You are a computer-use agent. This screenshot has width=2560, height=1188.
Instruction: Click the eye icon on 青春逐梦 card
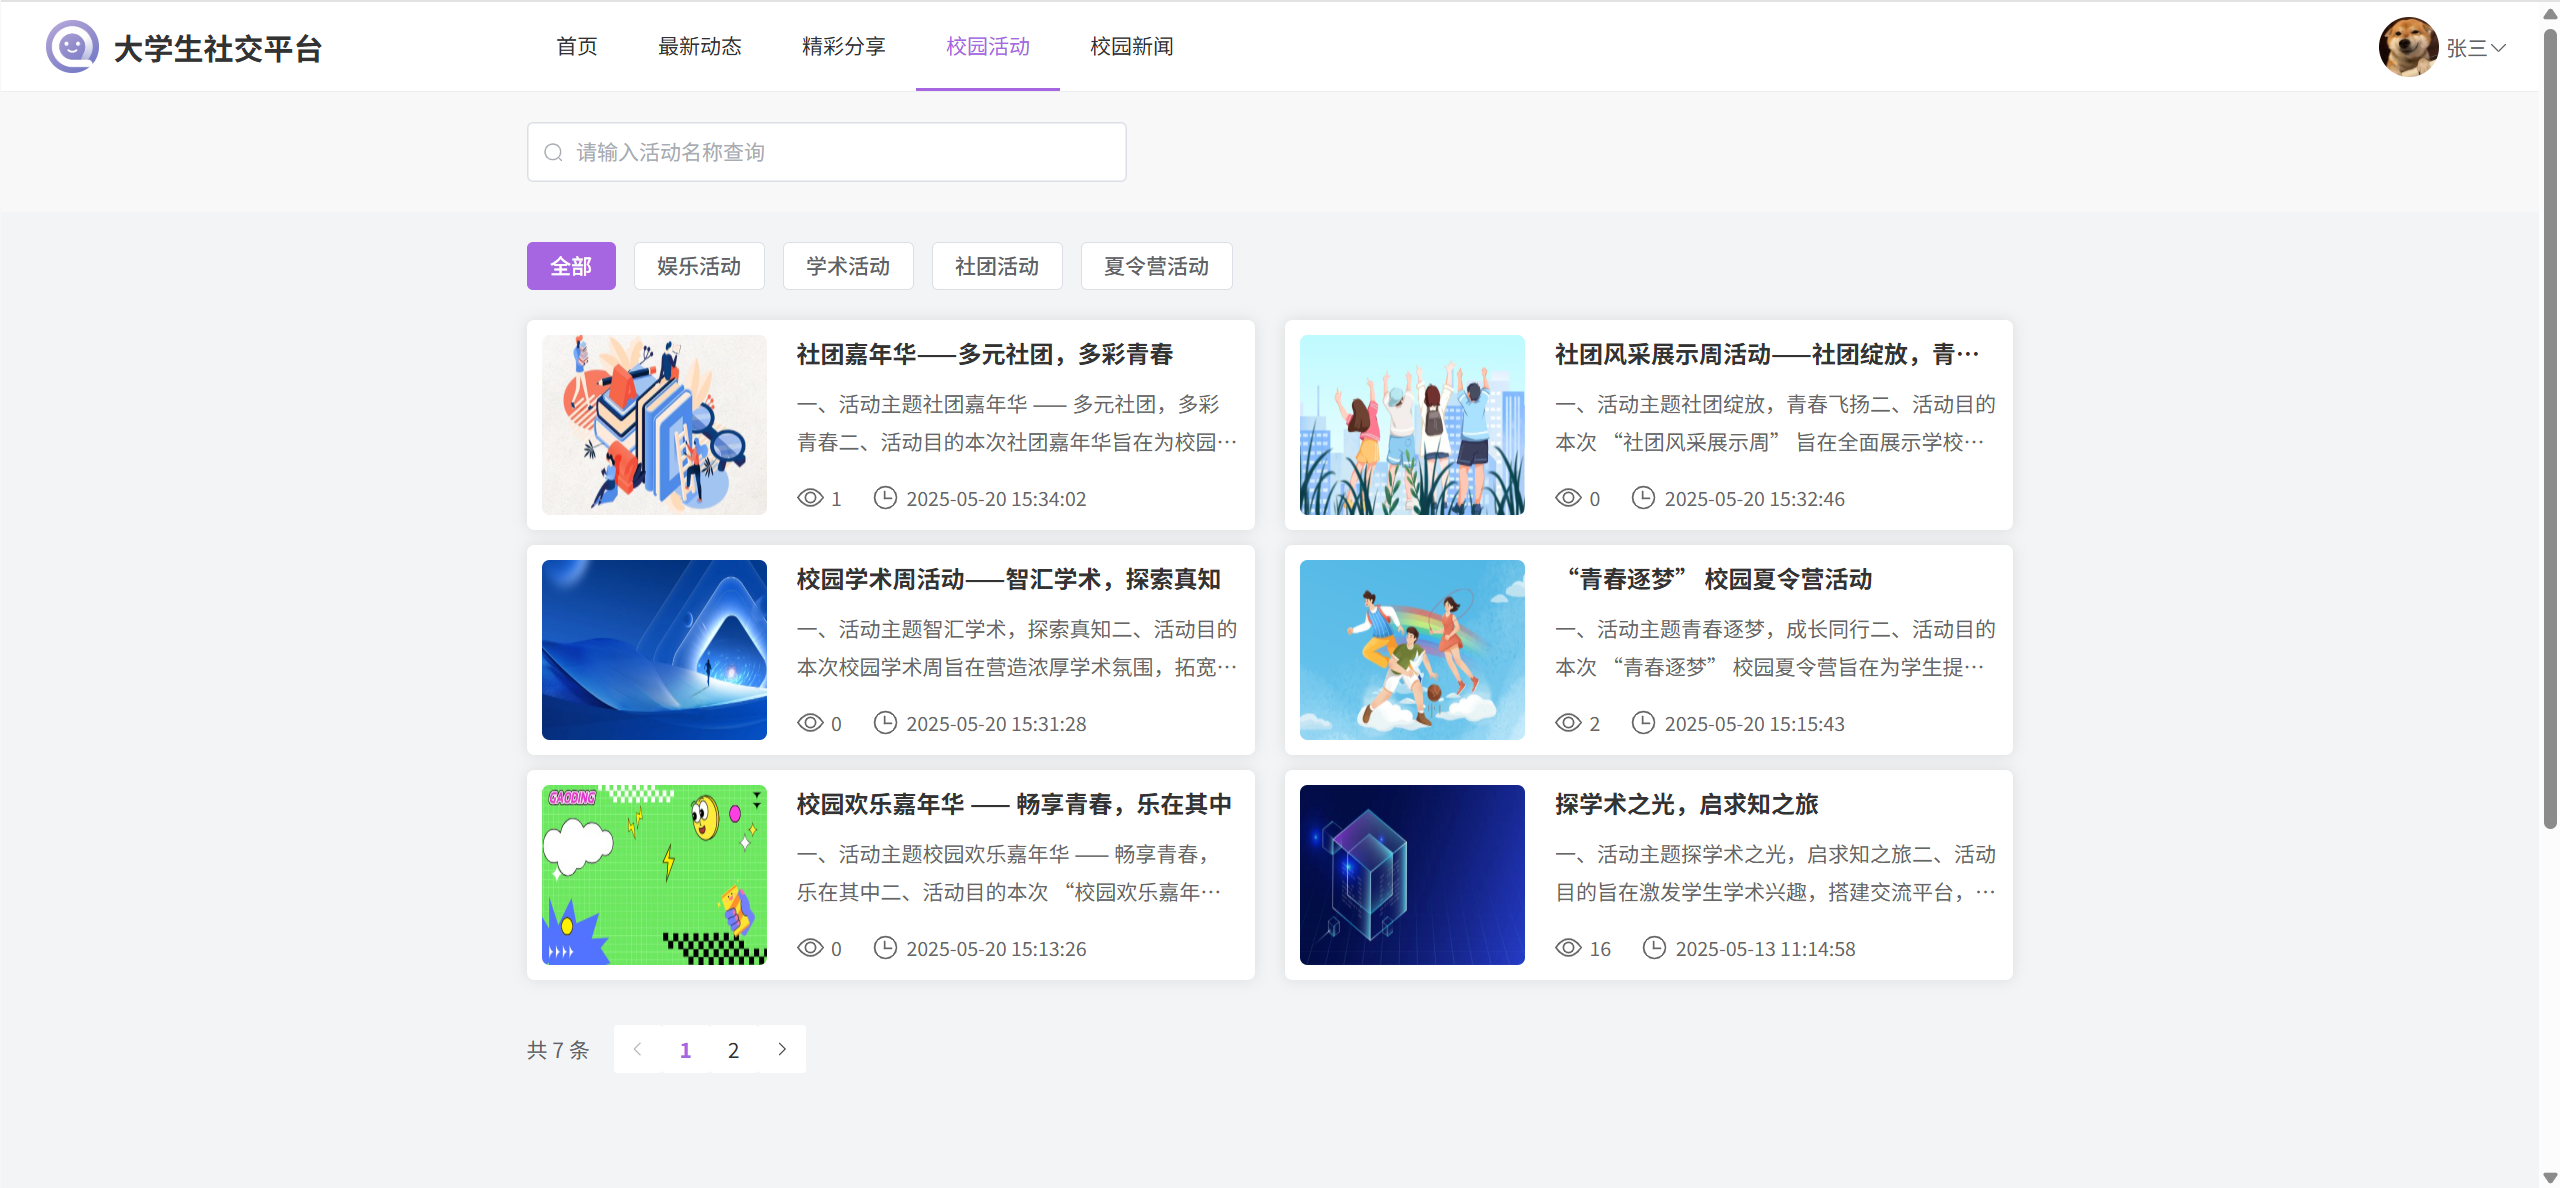tap(1567, 723)
